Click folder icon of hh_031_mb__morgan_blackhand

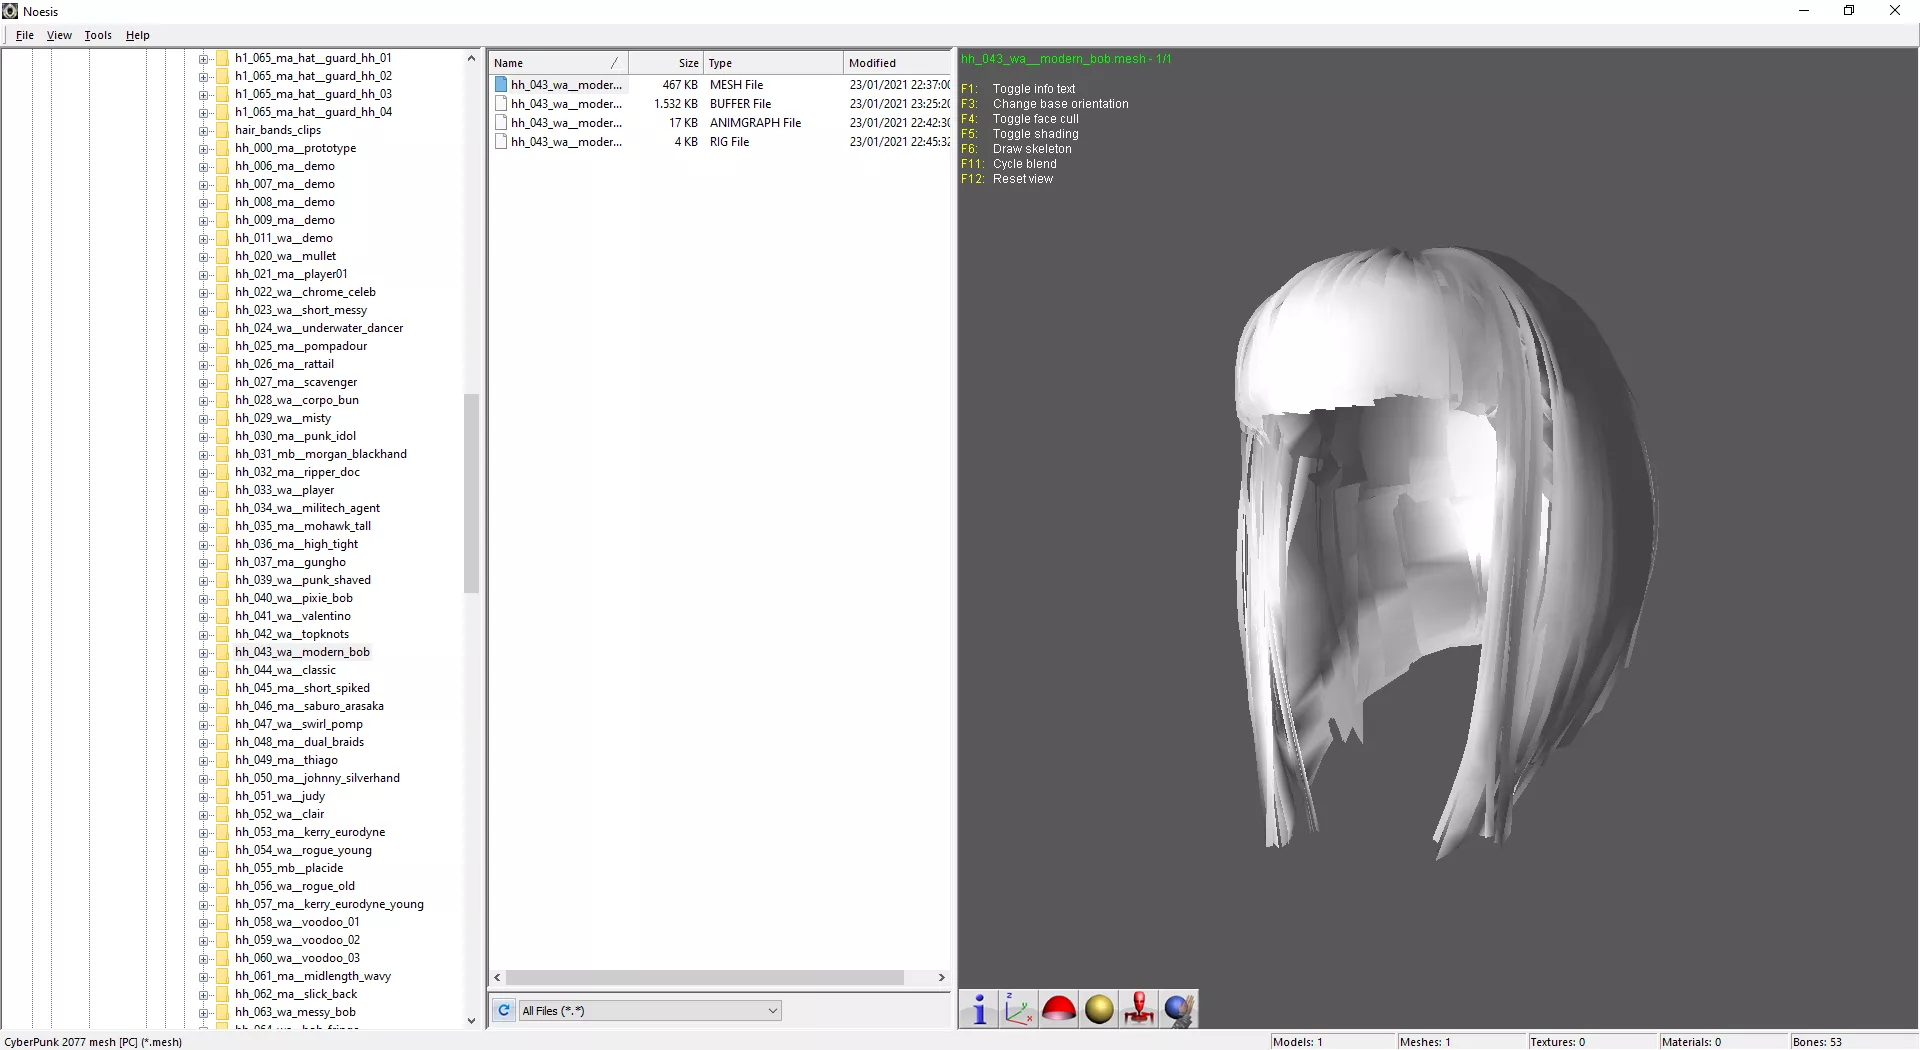(x=222, y=454)
